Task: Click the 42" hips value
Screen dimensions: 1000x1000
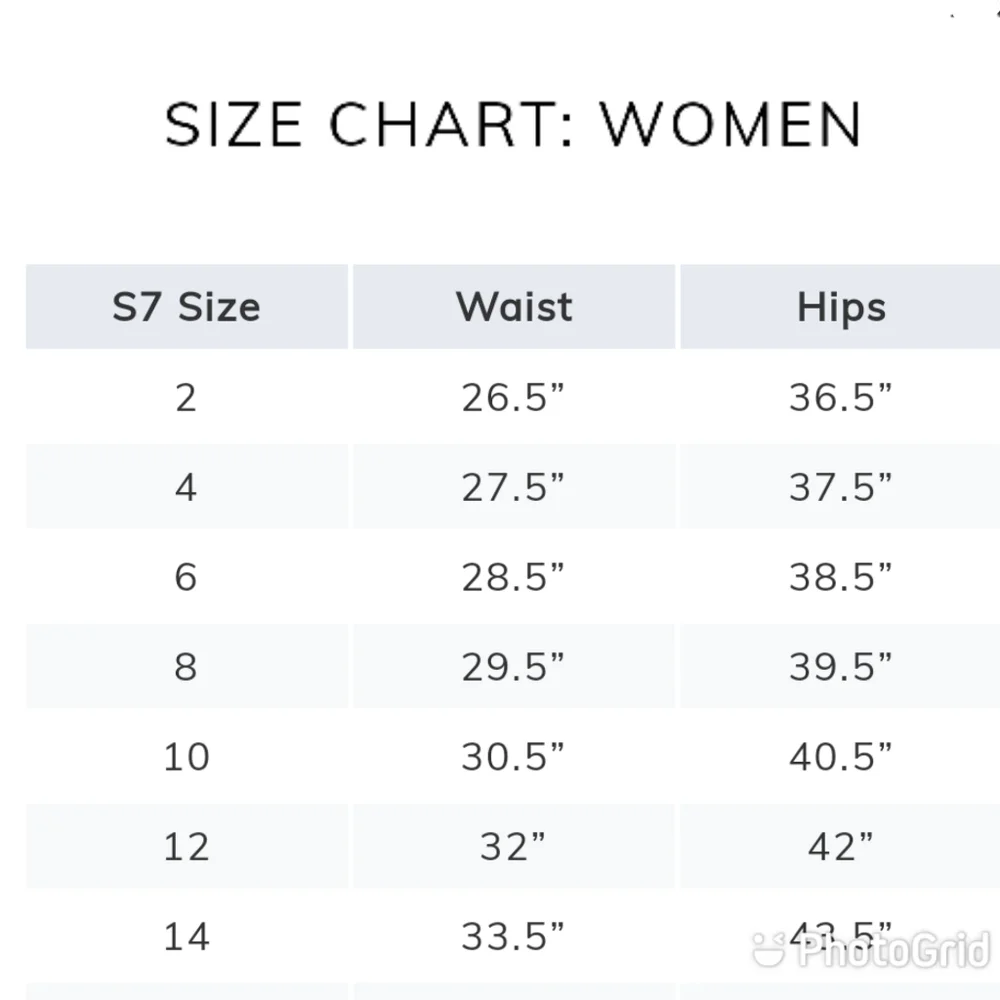Action: tap(841, 848)
